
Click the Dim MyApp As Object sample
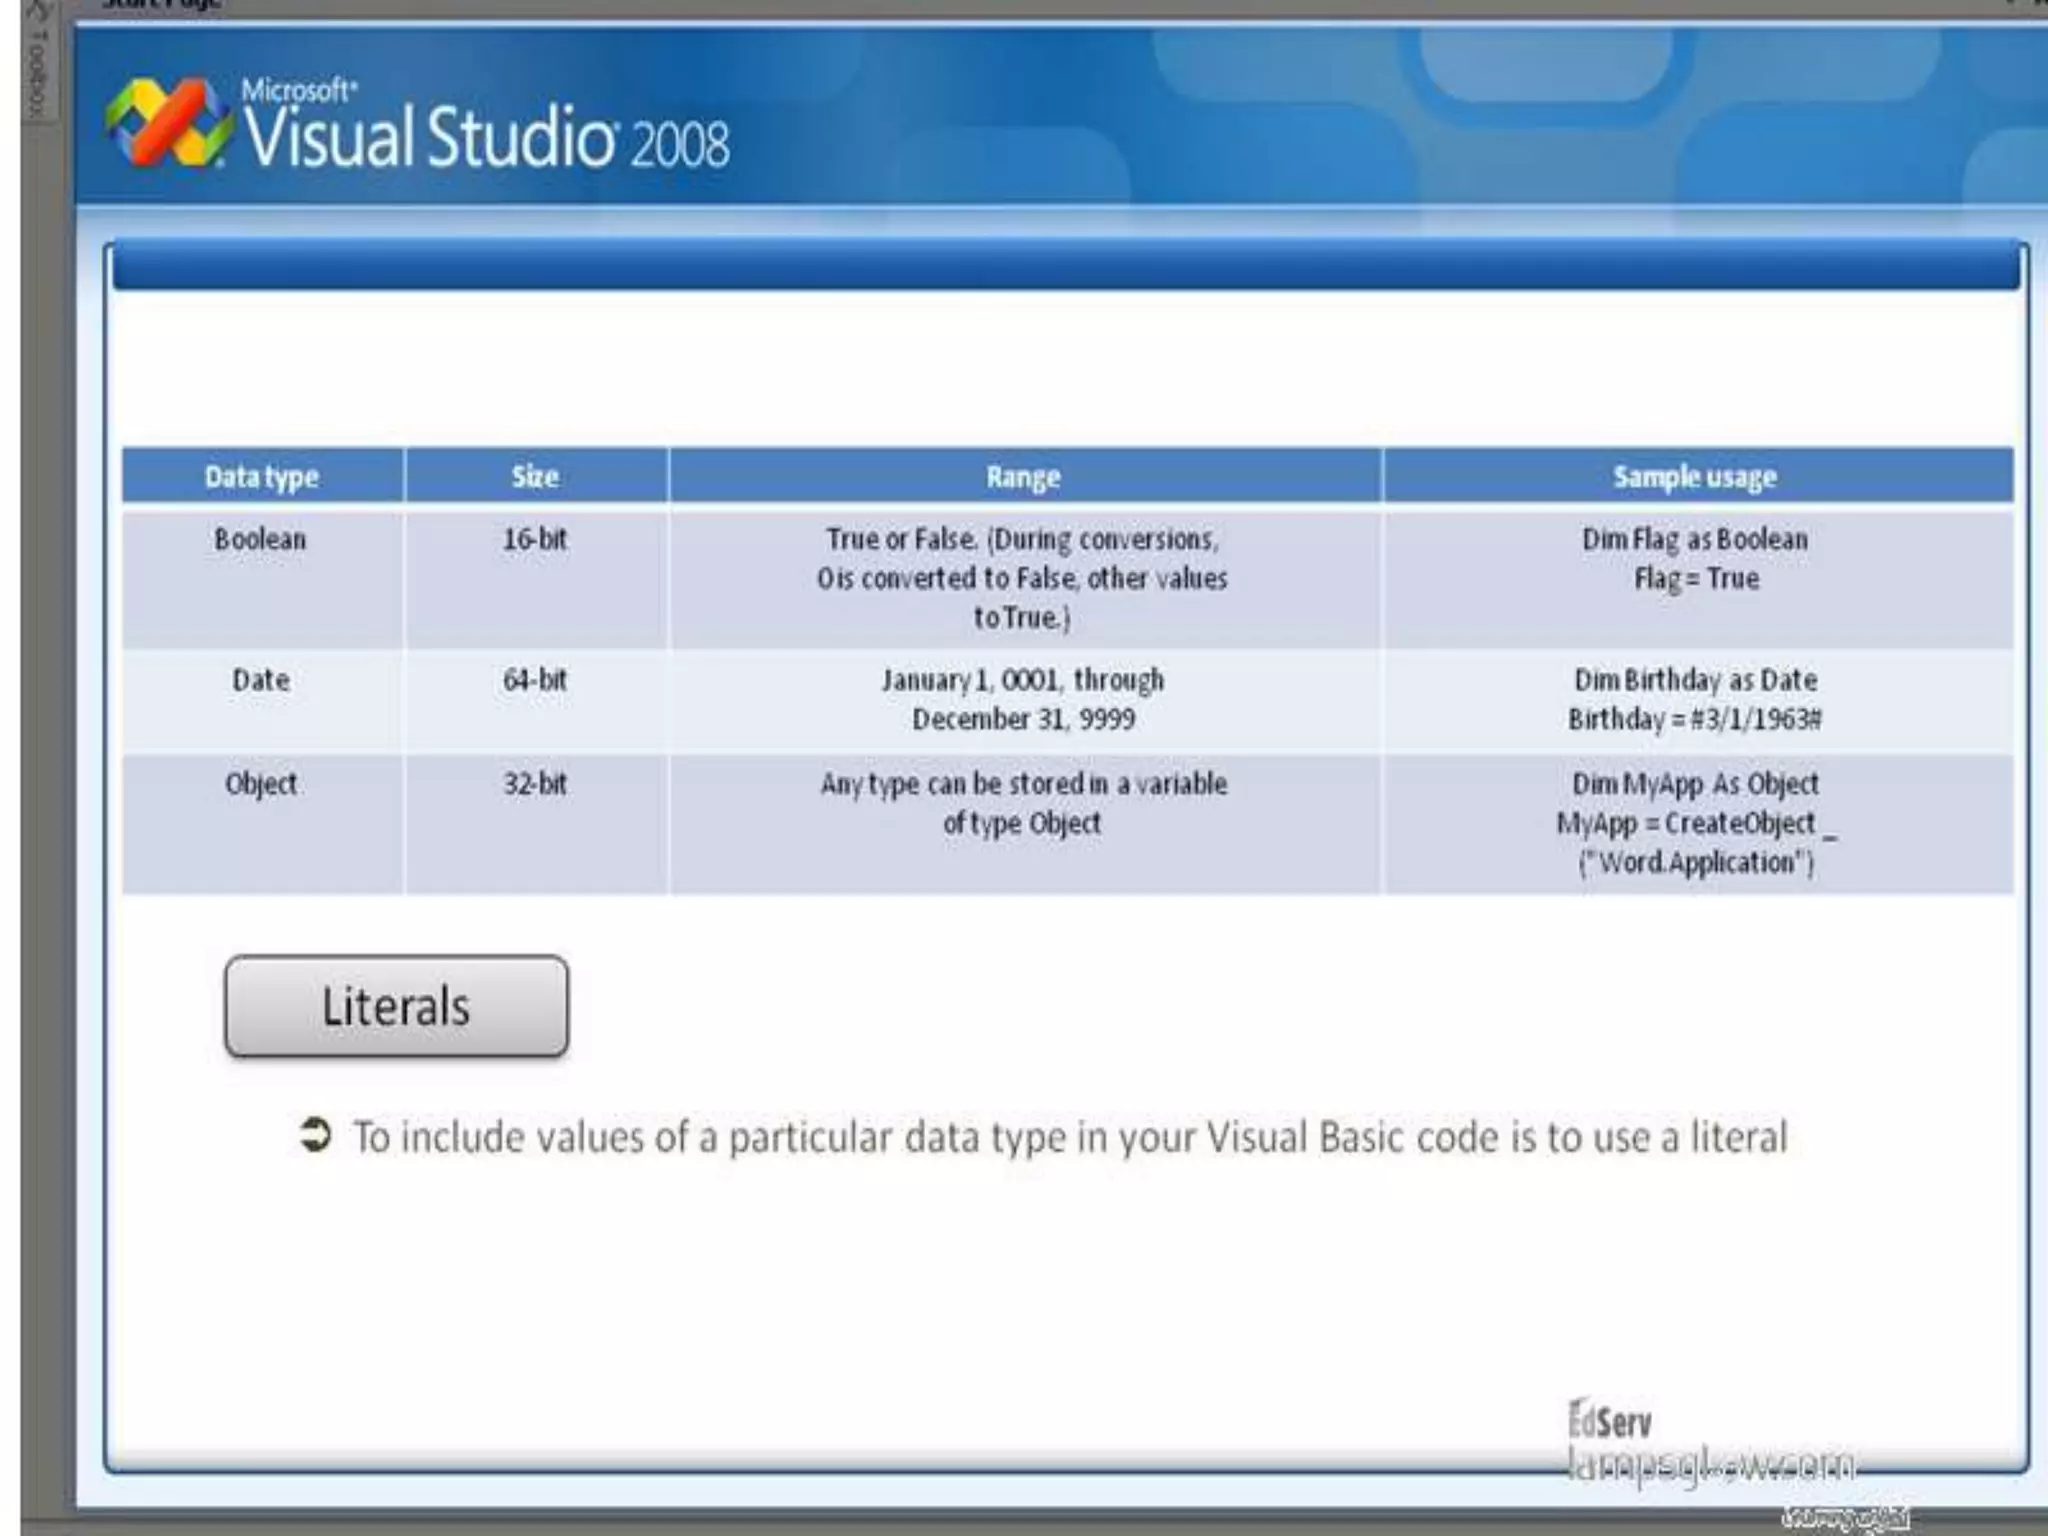point(1696,824)
